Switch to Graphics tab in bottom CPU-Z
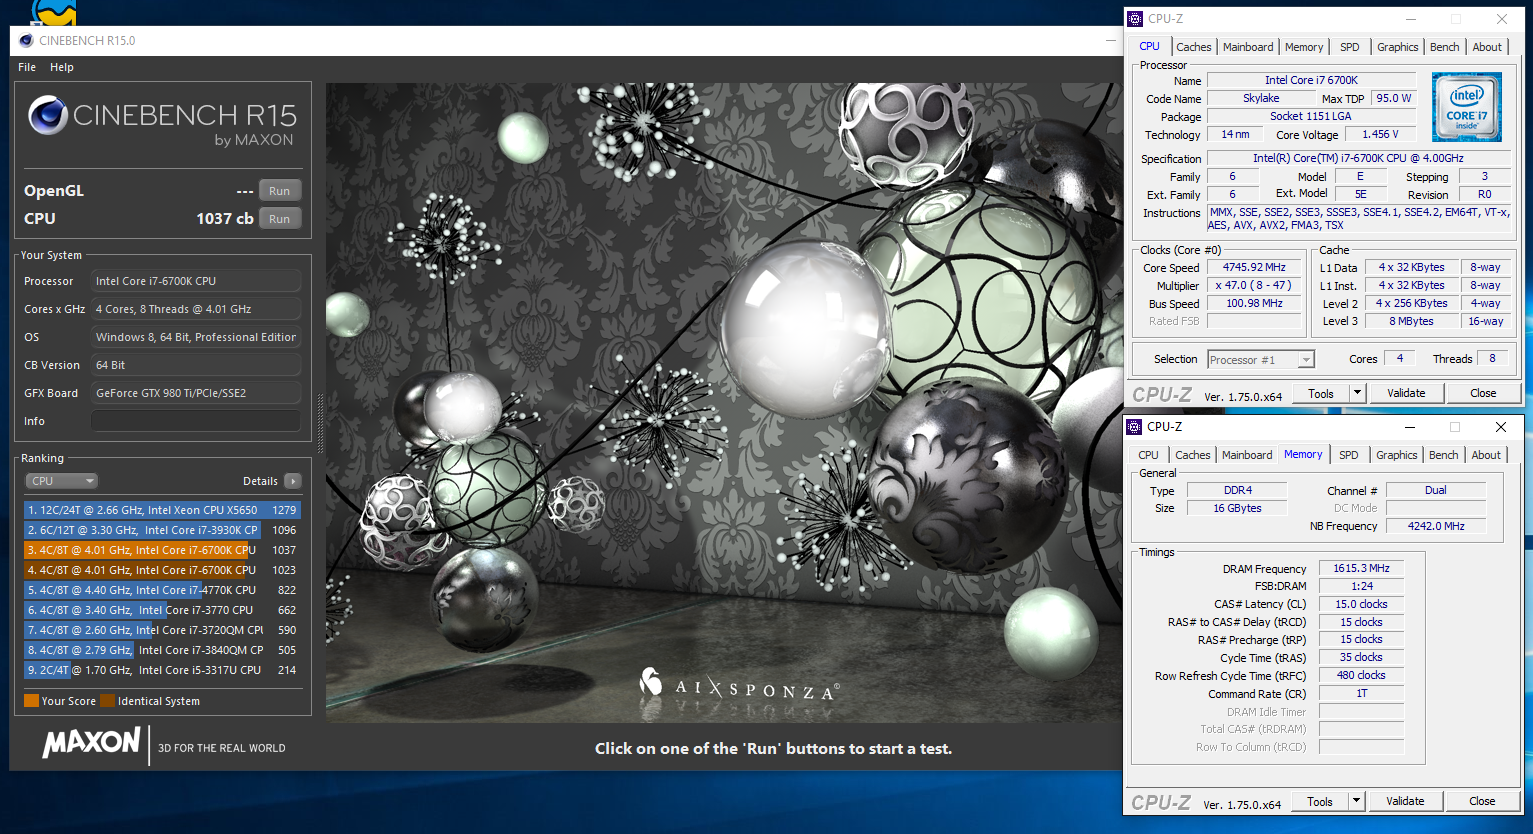 [1396, 455]
